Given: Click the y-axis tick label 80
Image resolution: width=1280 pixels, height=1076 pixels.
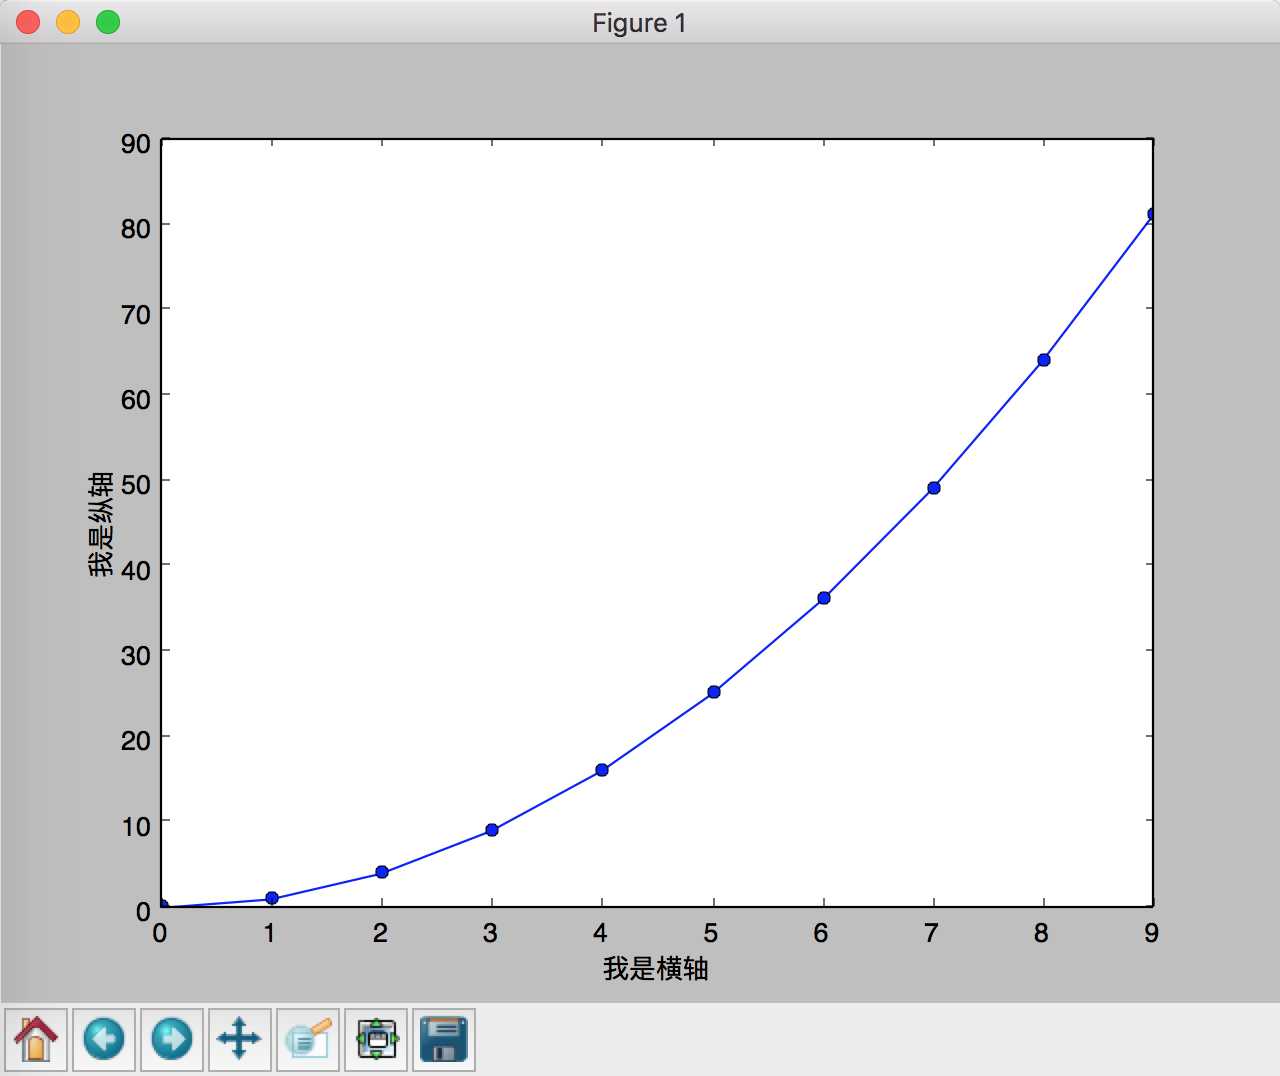Looking at the screenshot, I should (136, 228).
